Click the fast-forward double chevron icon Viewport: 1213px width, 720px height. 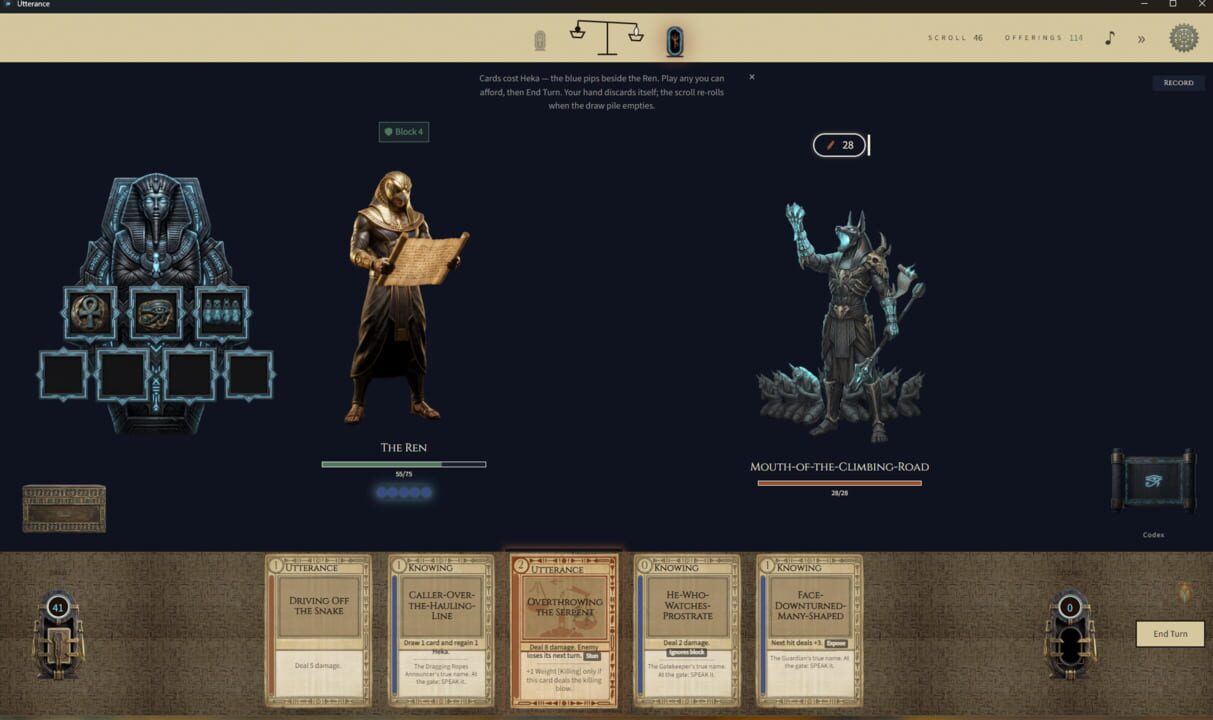click(1141, 39)
